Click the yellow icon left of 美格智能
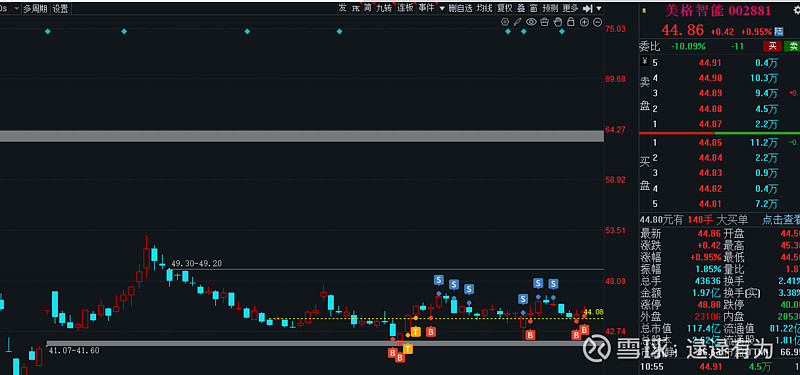 (x=644, y=10)
